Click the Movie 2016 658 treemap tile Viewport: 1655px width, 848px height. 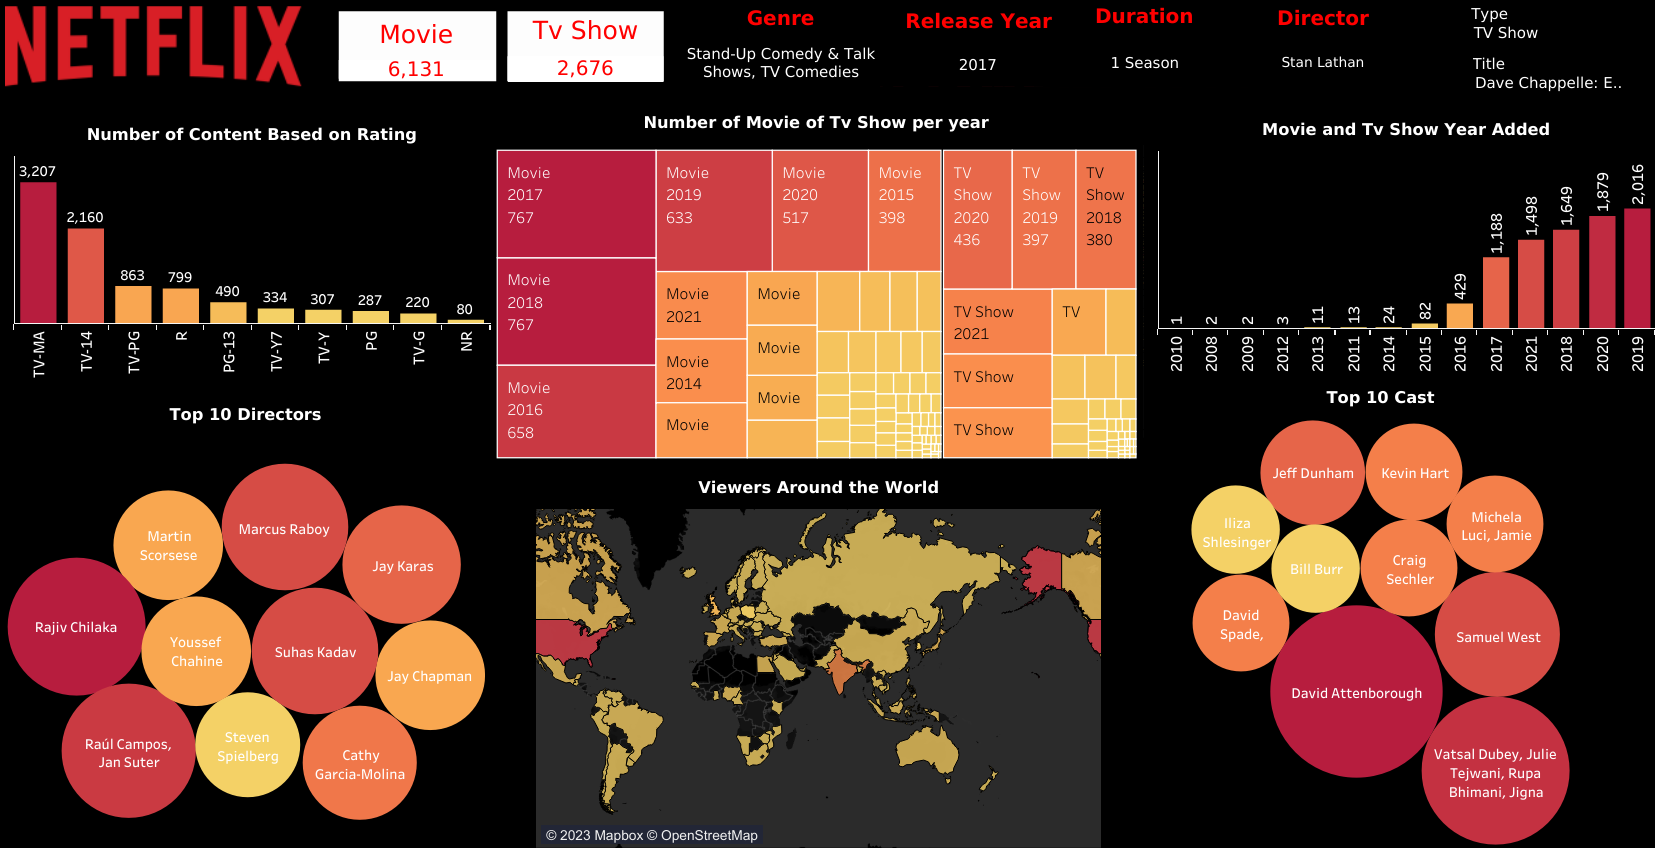(x=576, y=411)
